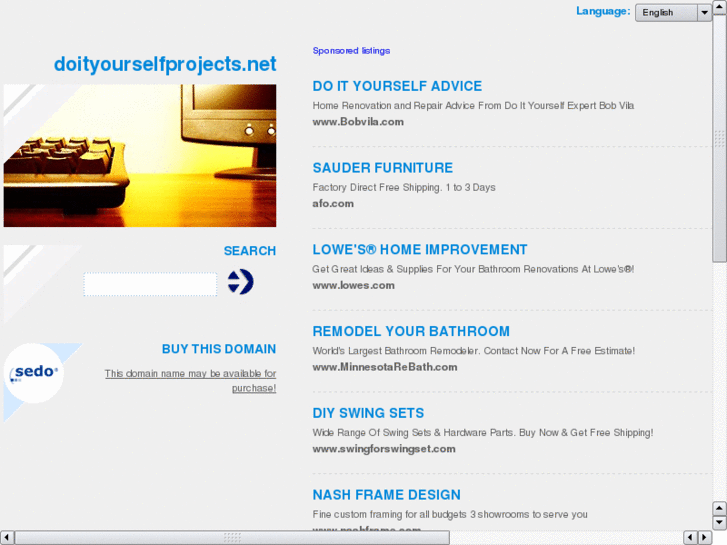Viewport: 727px width, 545px height.
Task: Click the BUY THIS DOMAIN heading
Action: coord(219,349)
